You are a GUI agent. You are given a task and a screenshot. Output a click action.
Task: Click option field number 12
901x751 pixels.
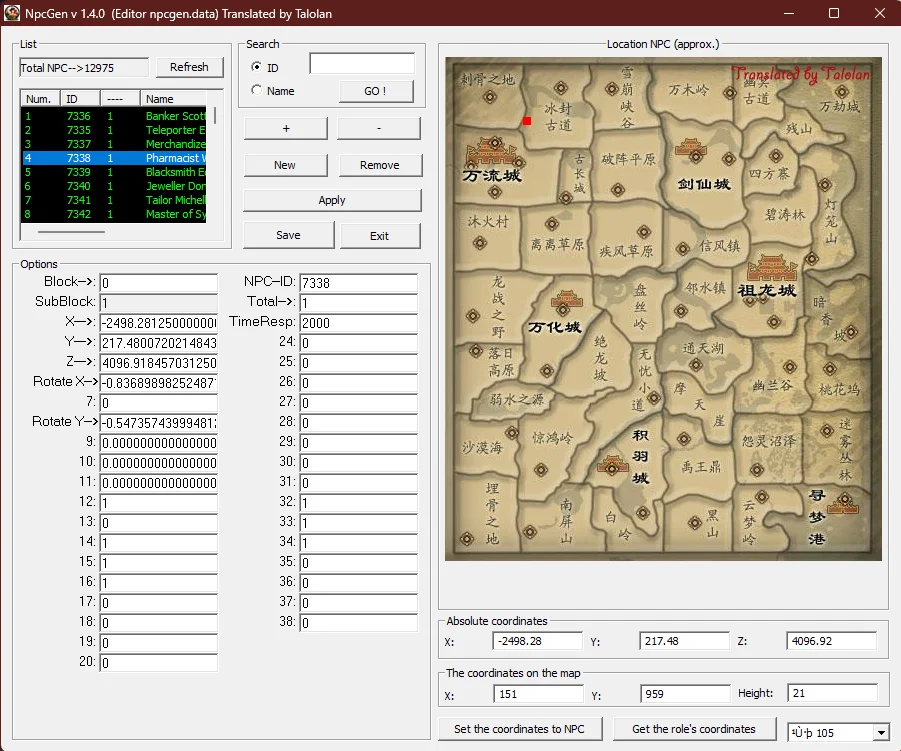point(159,503)
